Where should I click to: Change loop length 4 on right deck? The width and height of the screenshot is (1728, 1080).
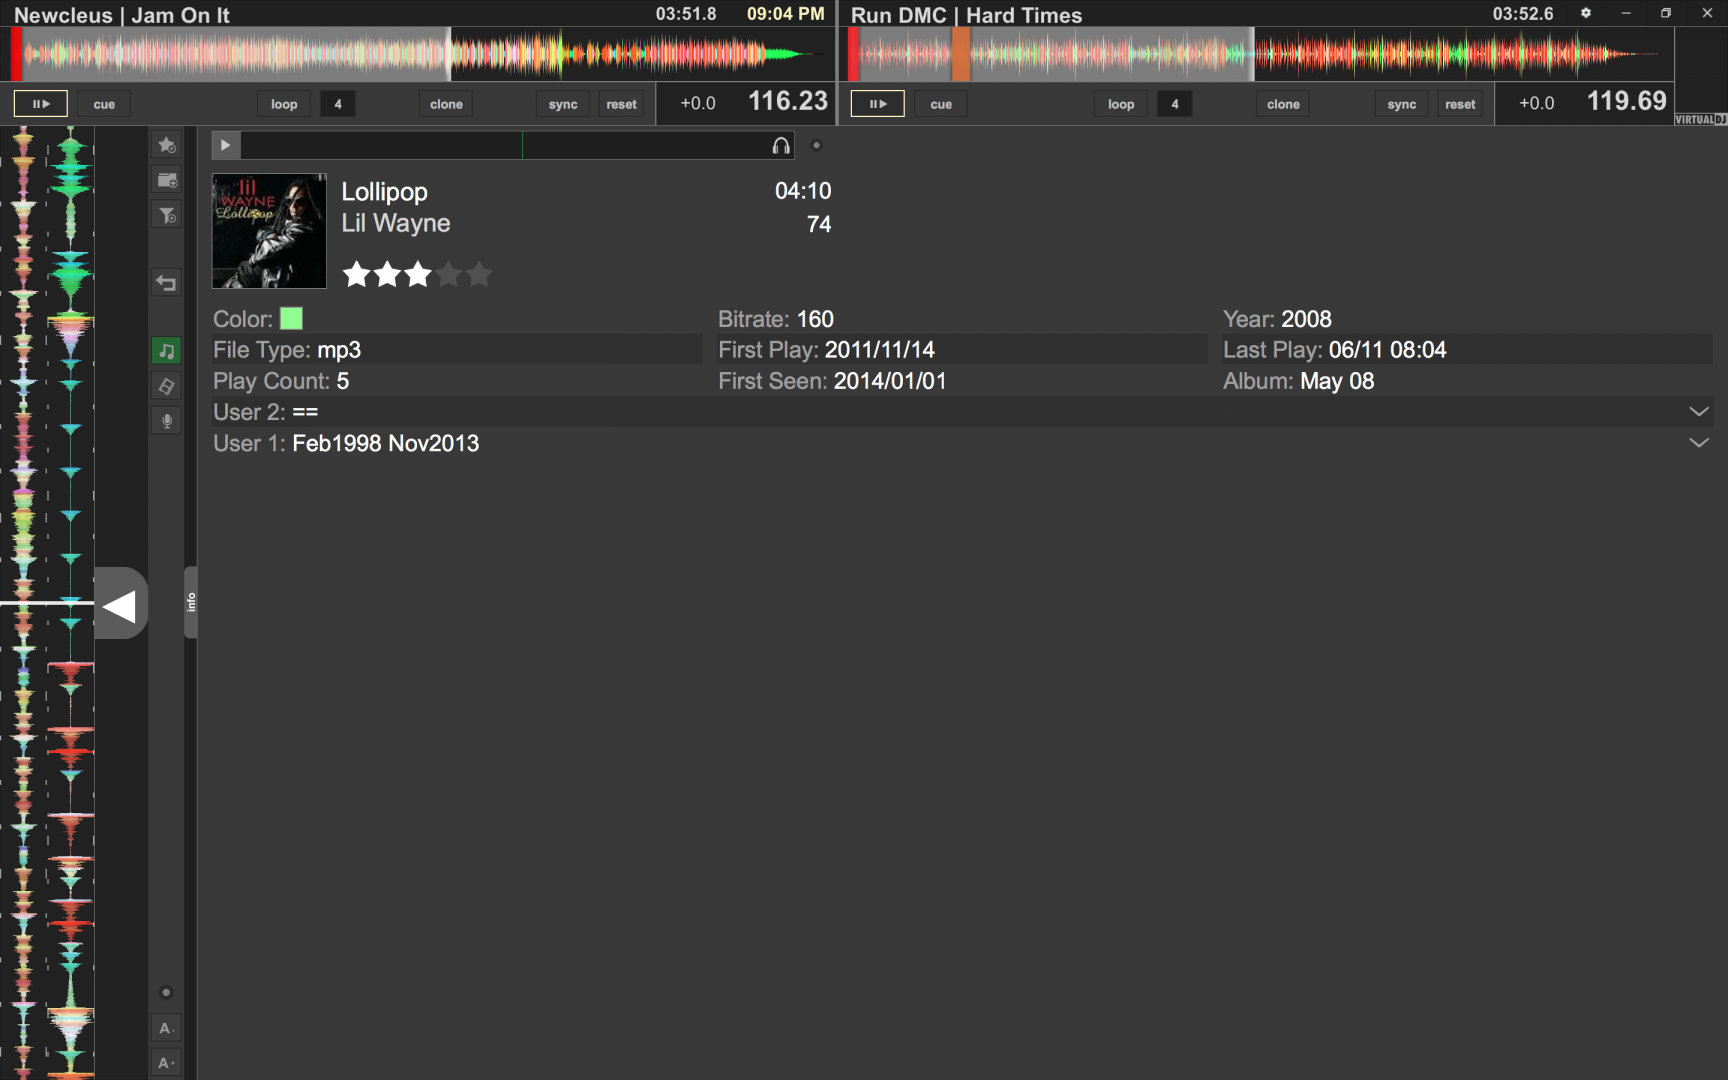(1175, 104)
